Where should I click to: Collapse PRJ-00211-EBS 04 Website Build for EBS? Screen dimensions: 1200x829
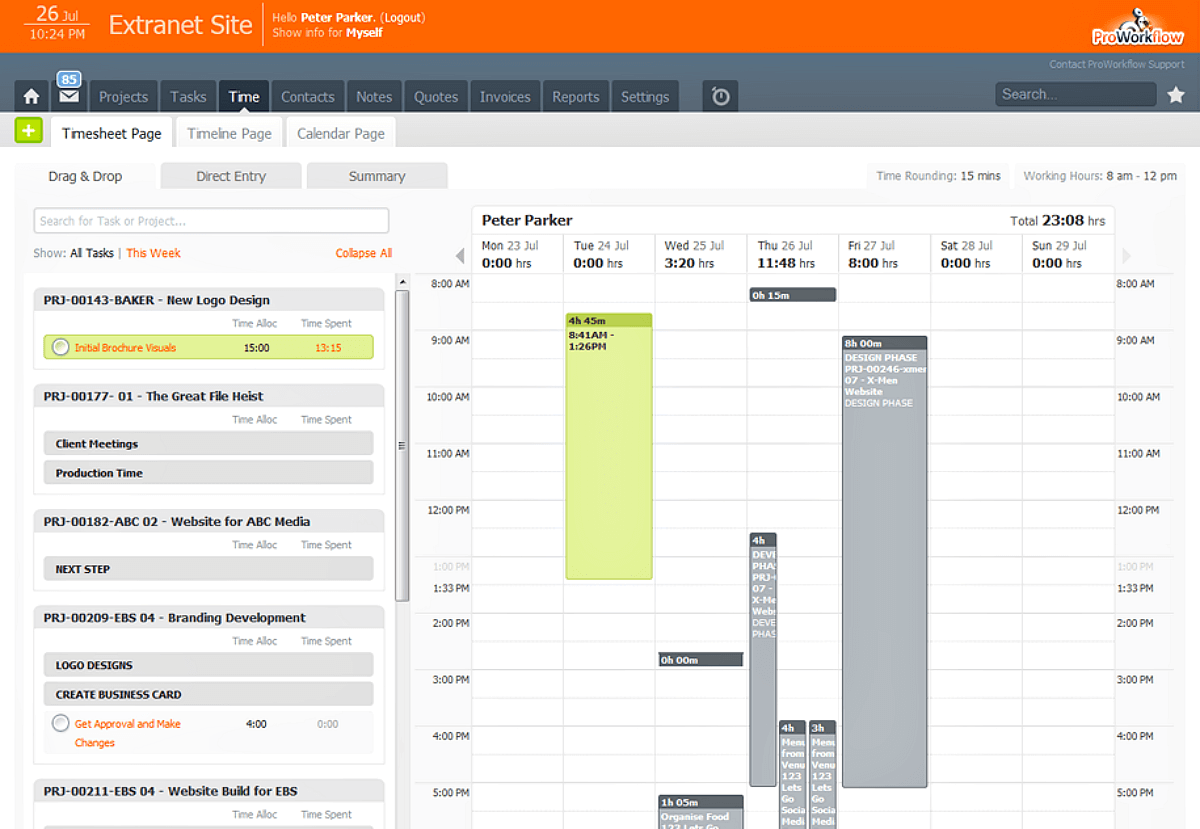coord(209,791)
